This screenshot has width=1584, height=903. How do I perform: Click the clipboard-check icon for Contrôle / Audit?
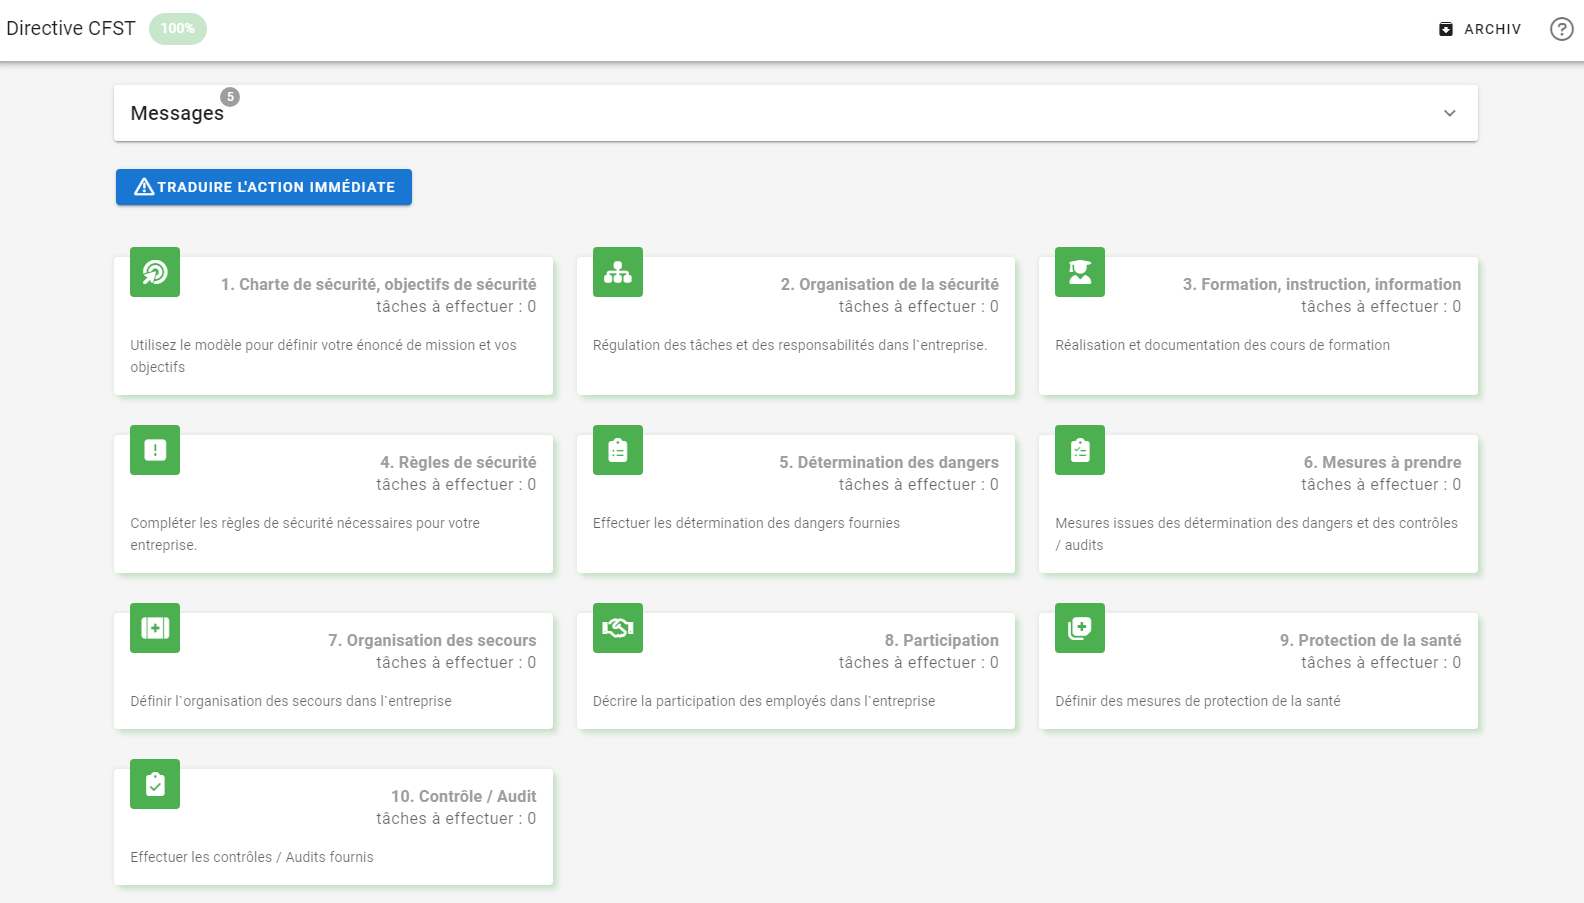(155, 784)
